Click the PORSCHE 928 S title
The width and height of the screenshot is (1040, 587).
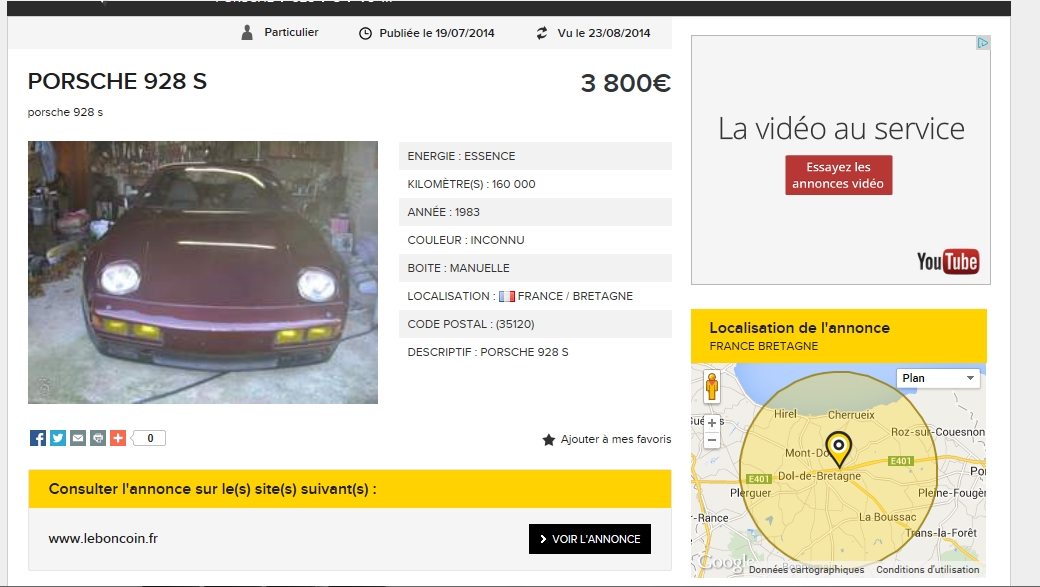[117, 82]
